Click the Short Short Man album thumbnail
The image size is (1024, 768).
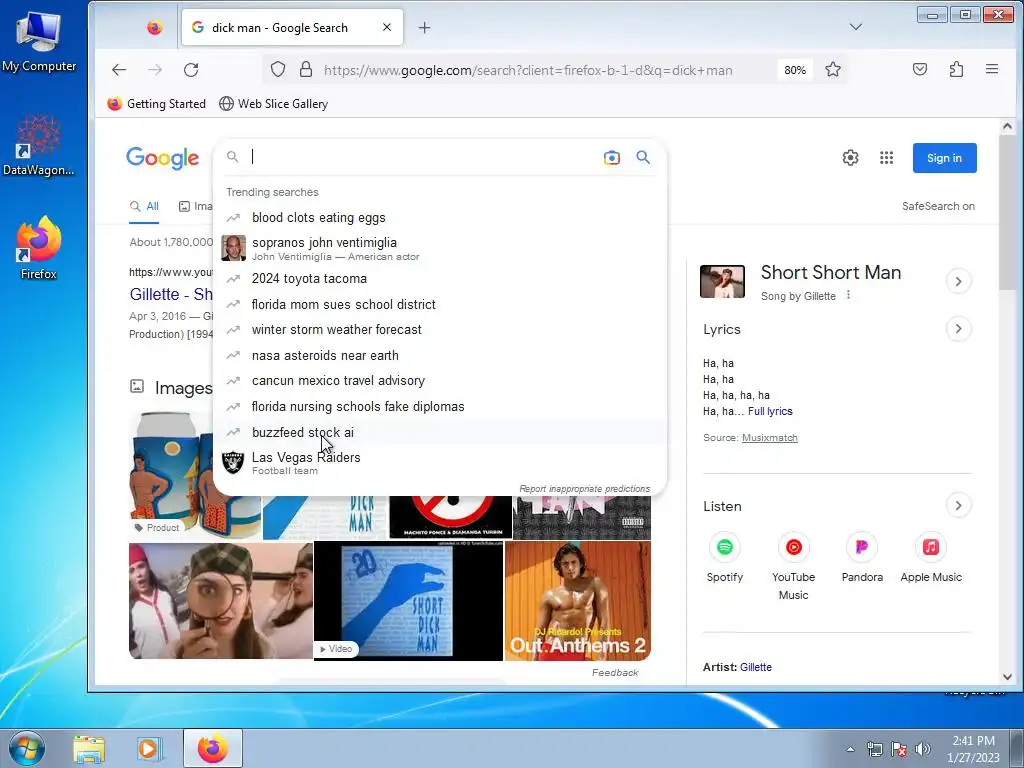point(722,281)
